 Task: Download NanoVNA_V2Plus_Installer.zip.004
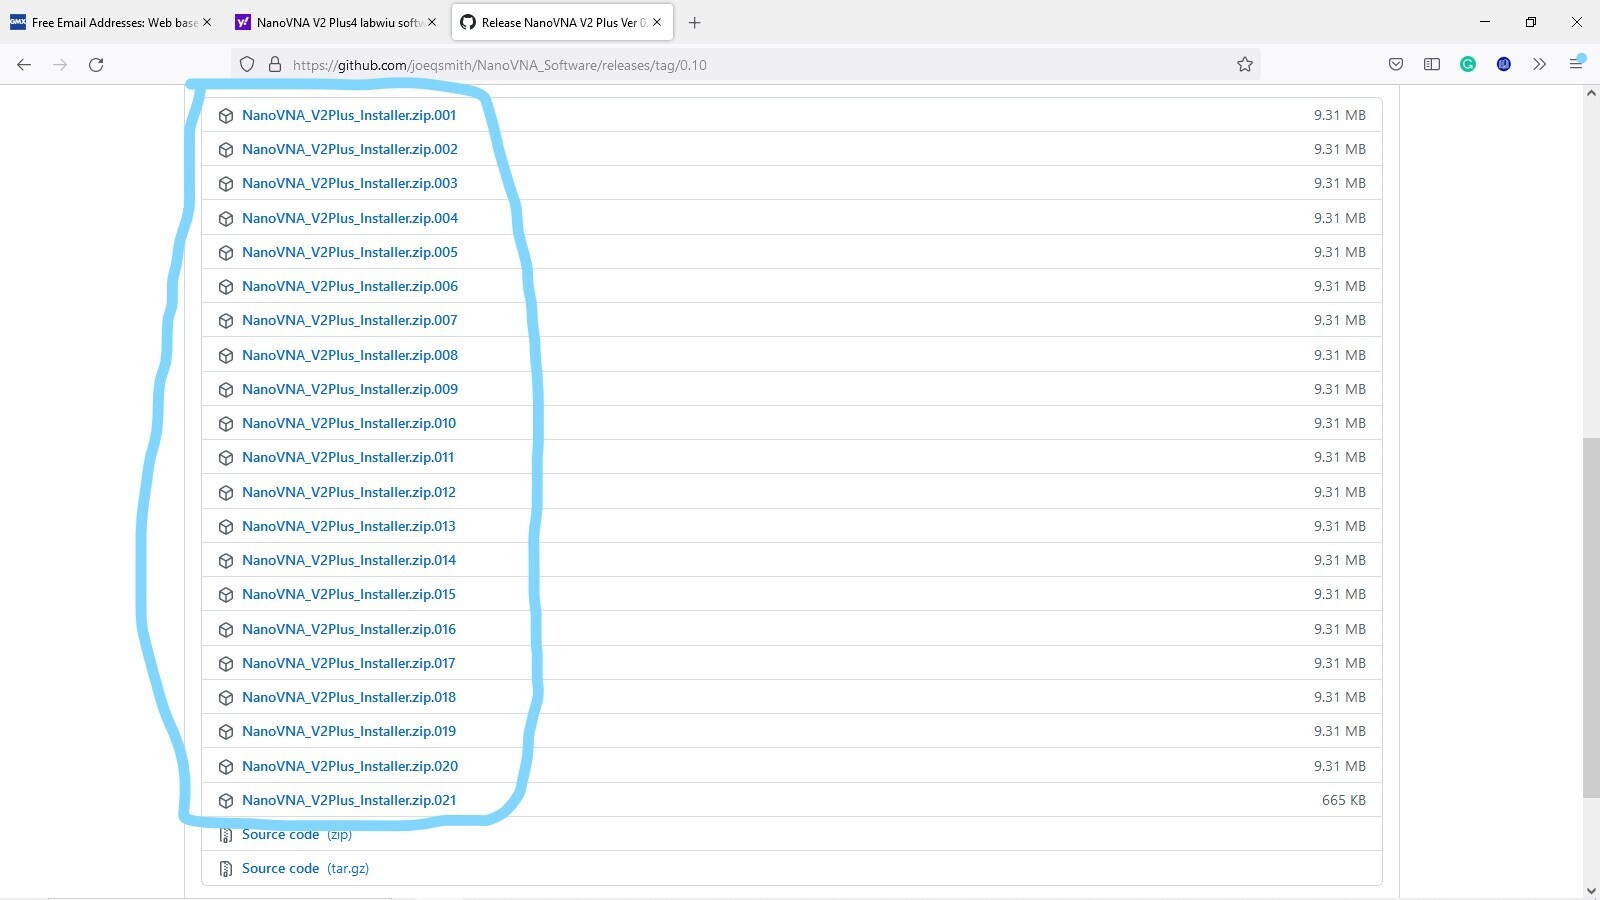350,218
